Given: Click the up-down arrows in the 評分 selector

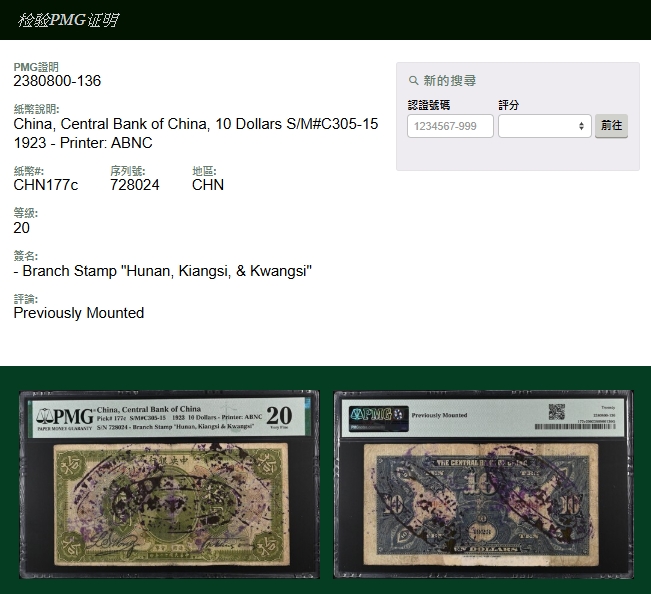Looking at the screenshot, I should (581, 126).
